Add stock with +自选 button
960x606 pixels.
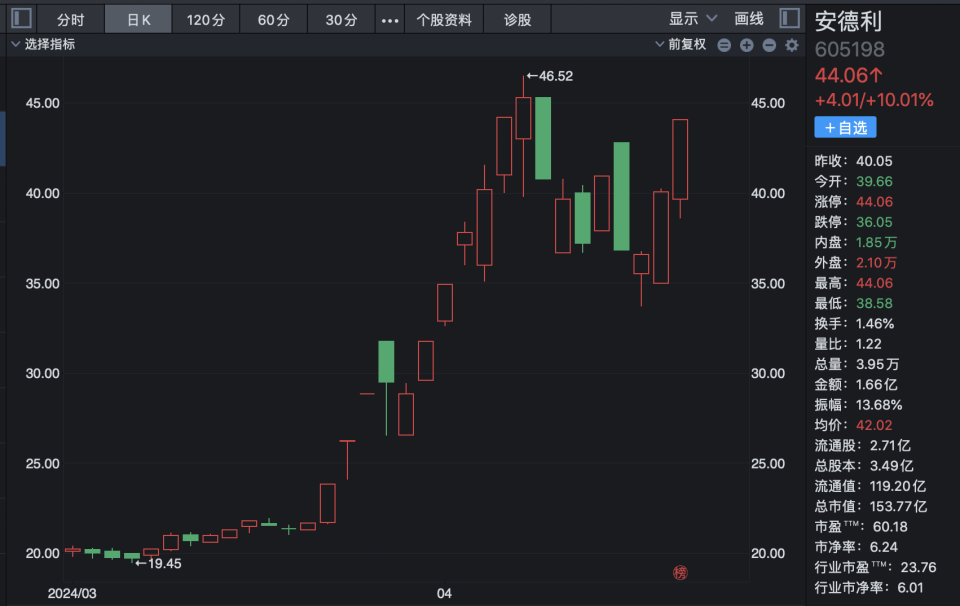(x=845, y=127)
